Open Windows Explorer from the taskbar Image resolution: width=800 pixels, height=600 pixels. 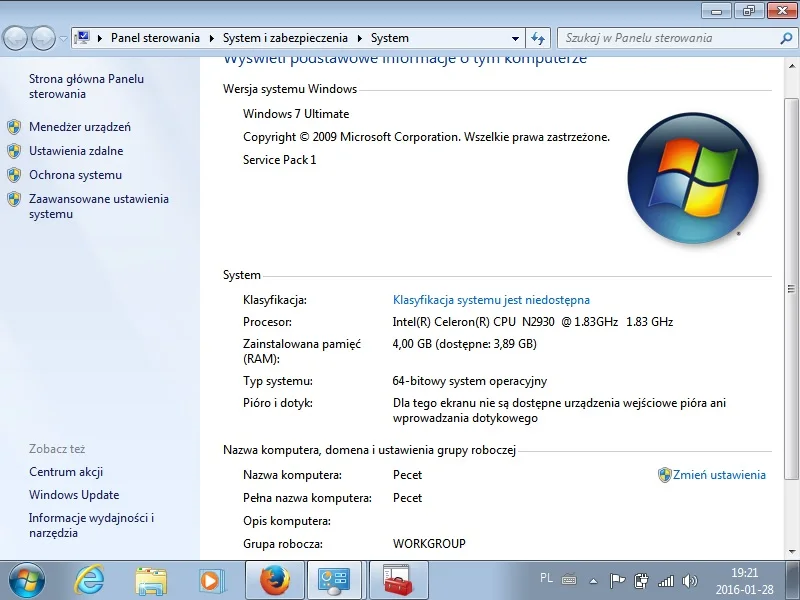(150, 580)
